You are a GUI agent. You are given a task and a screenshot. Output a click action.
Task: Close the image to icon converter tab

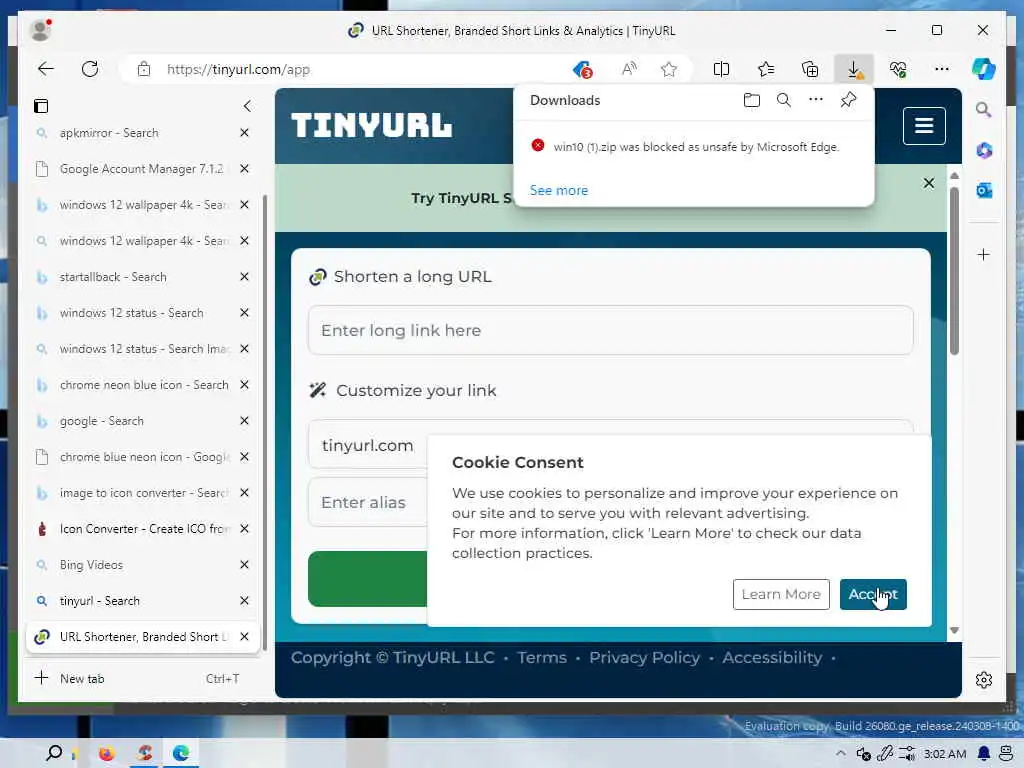(x=244, y=493)
